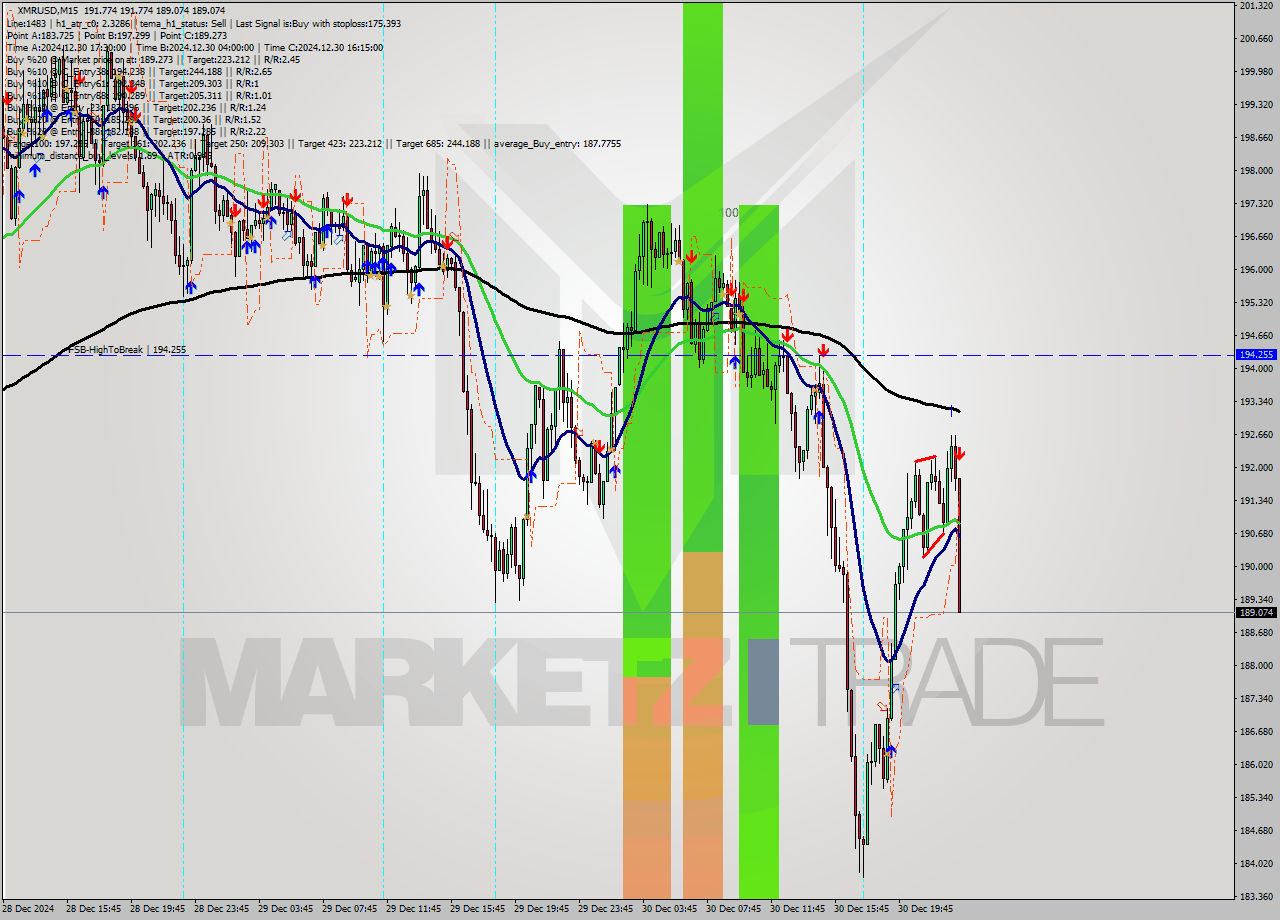
Task: Click the 188.680 price axis label
Action: 1255,633
